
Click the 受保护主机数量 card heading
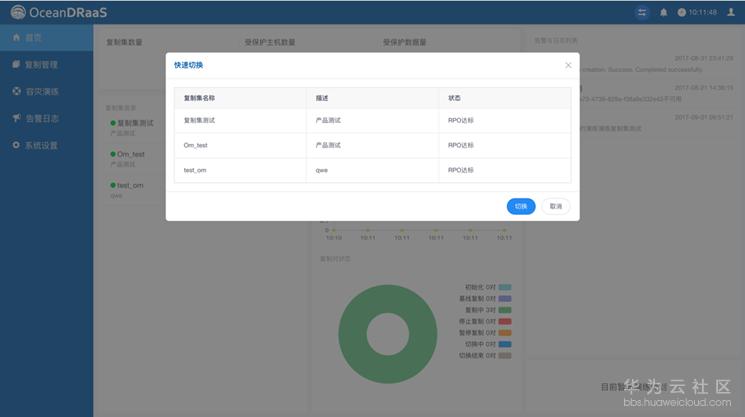[x=270, y=42]
